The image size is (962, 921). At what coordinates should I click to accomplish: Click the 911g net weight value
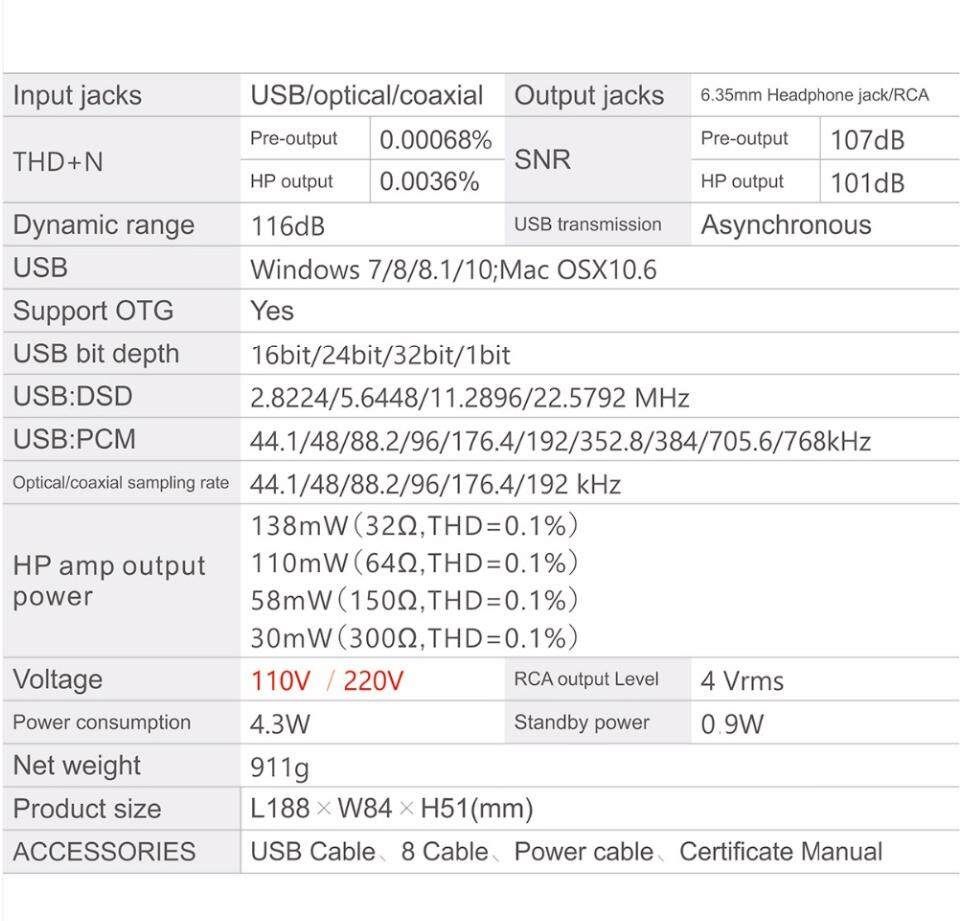coord(280,767)
